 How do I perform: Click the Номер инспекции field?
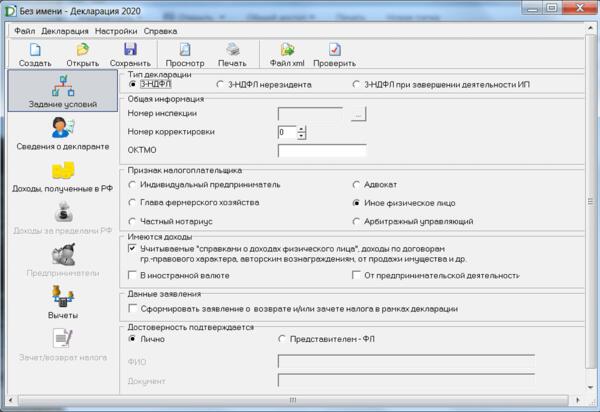310,114
